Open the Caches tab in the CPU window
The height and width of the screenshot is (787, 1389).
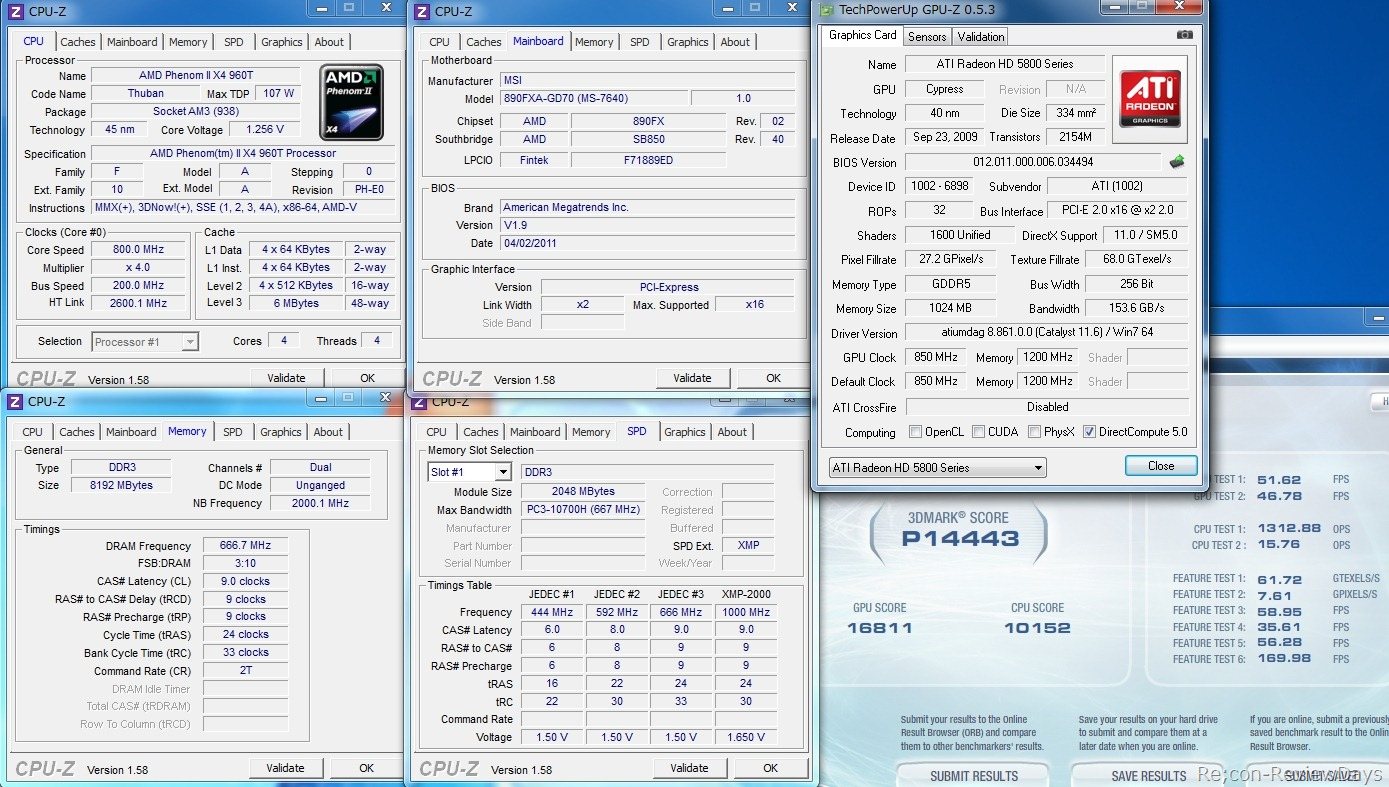pos(78,42)
